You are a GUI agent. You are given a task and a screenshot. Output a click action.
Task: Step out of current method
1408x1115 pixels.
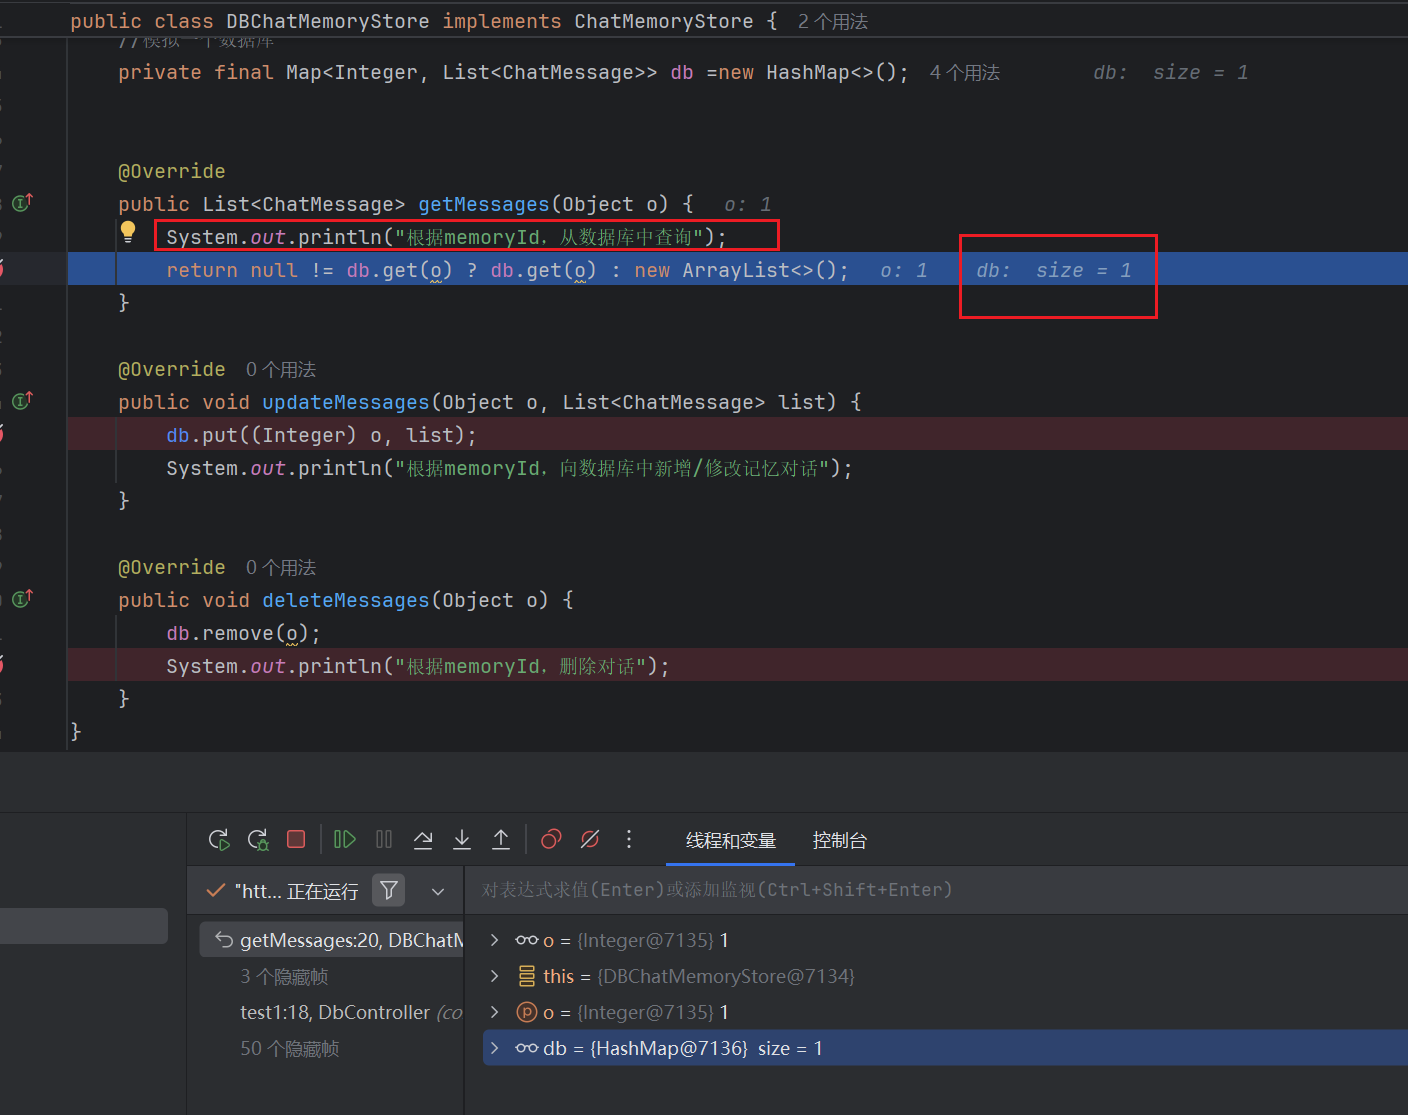501,839
